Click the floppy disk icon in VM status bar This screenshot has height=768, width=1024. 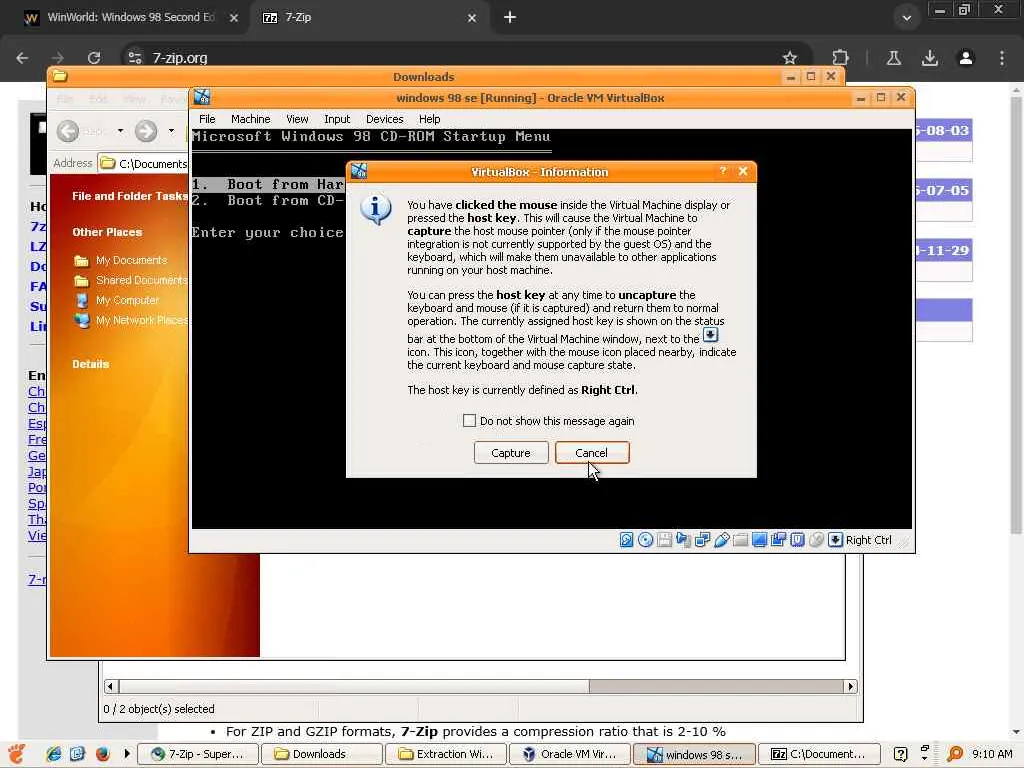[x=664, y=539]
